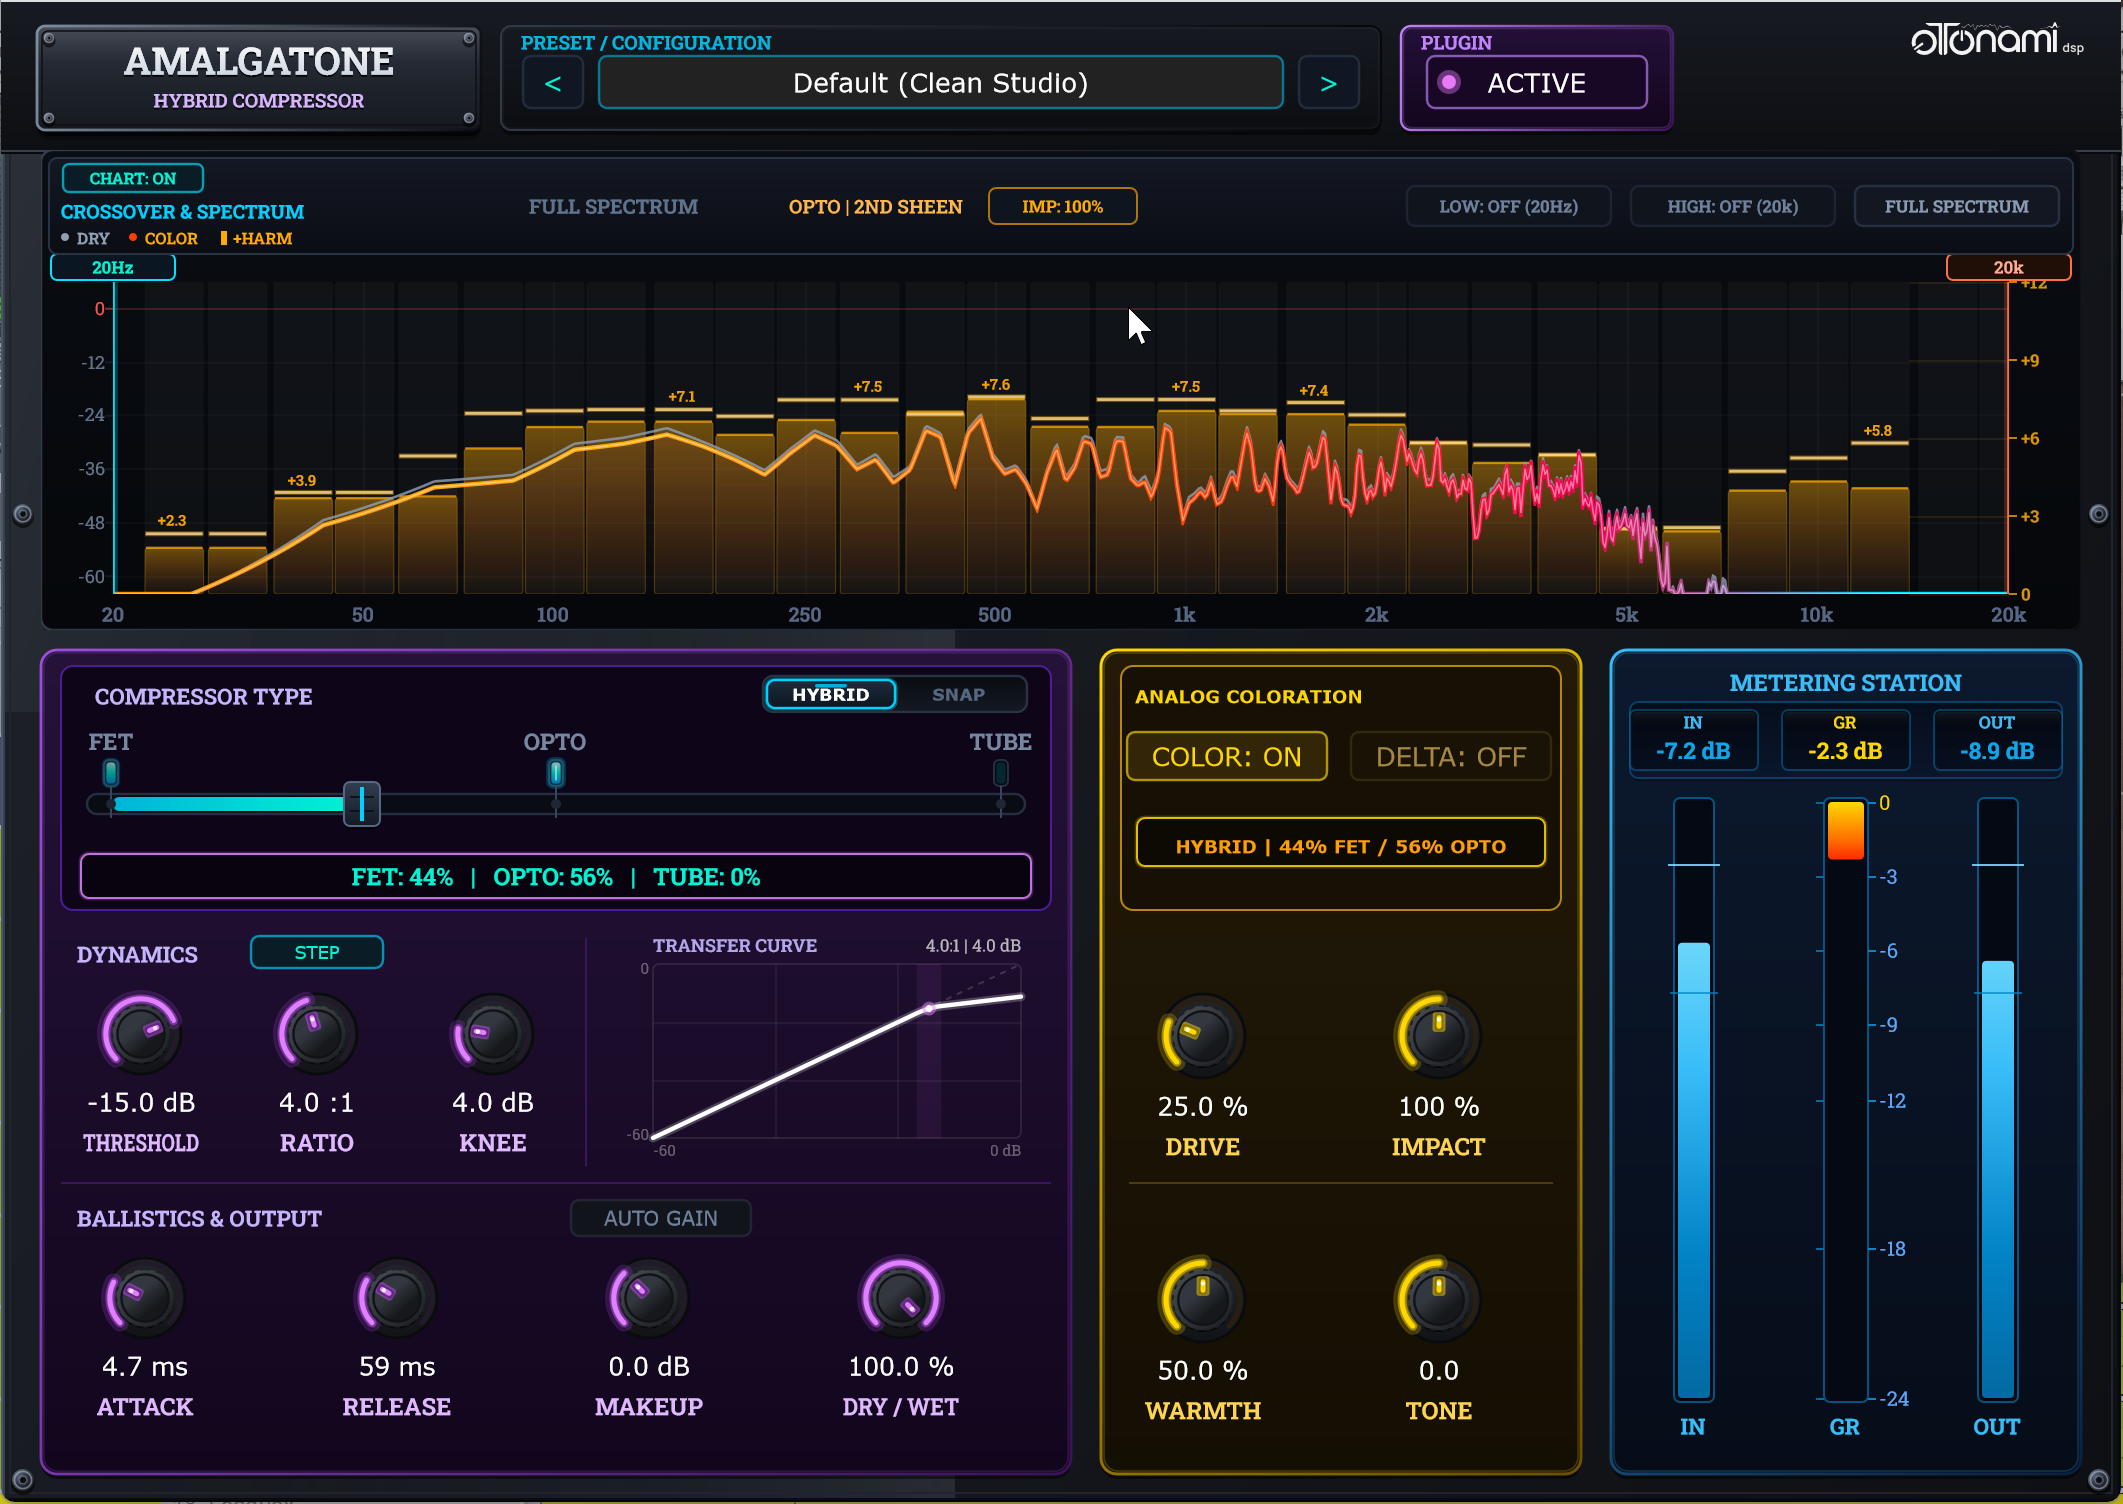The width and height of the screenshot is (2123, 1504).
Task: Open the Default (Clean Studio) preset selector
Action: coord(940,83)
